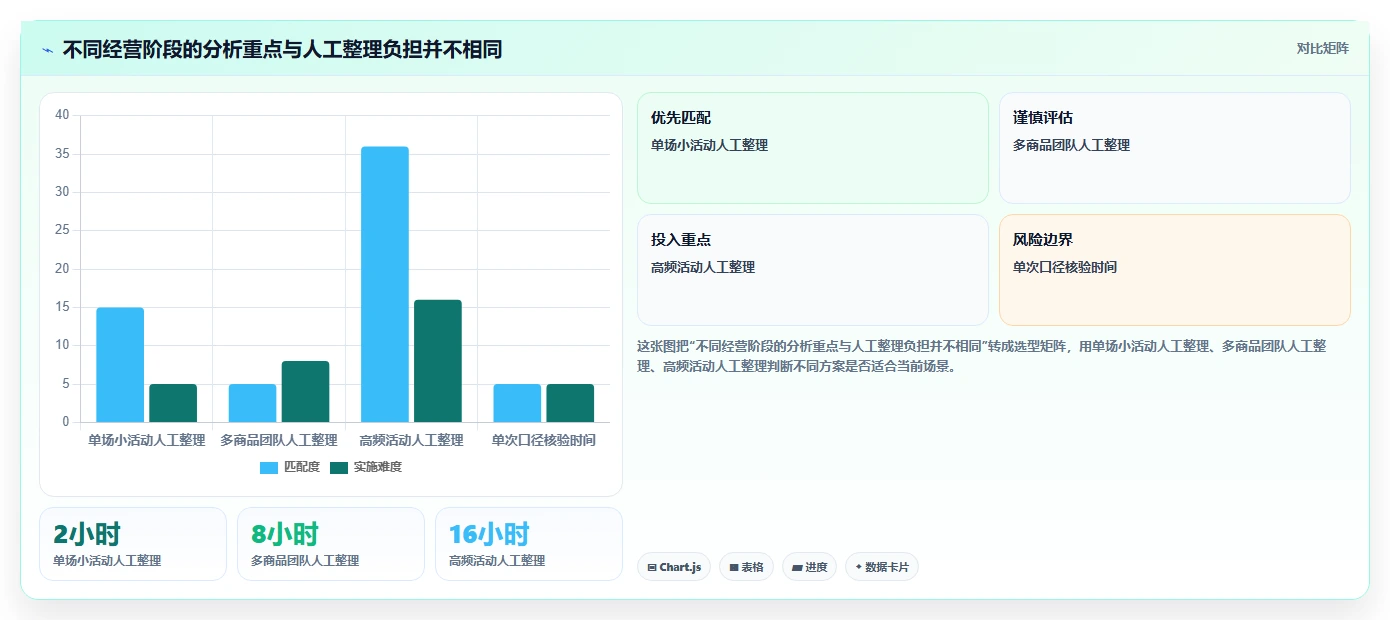Screen dimensions: 1390x620
Task: Click the 实施难度 bar for 单次口径核验时间
Action: pyautogui.click(x=570, y=403)
